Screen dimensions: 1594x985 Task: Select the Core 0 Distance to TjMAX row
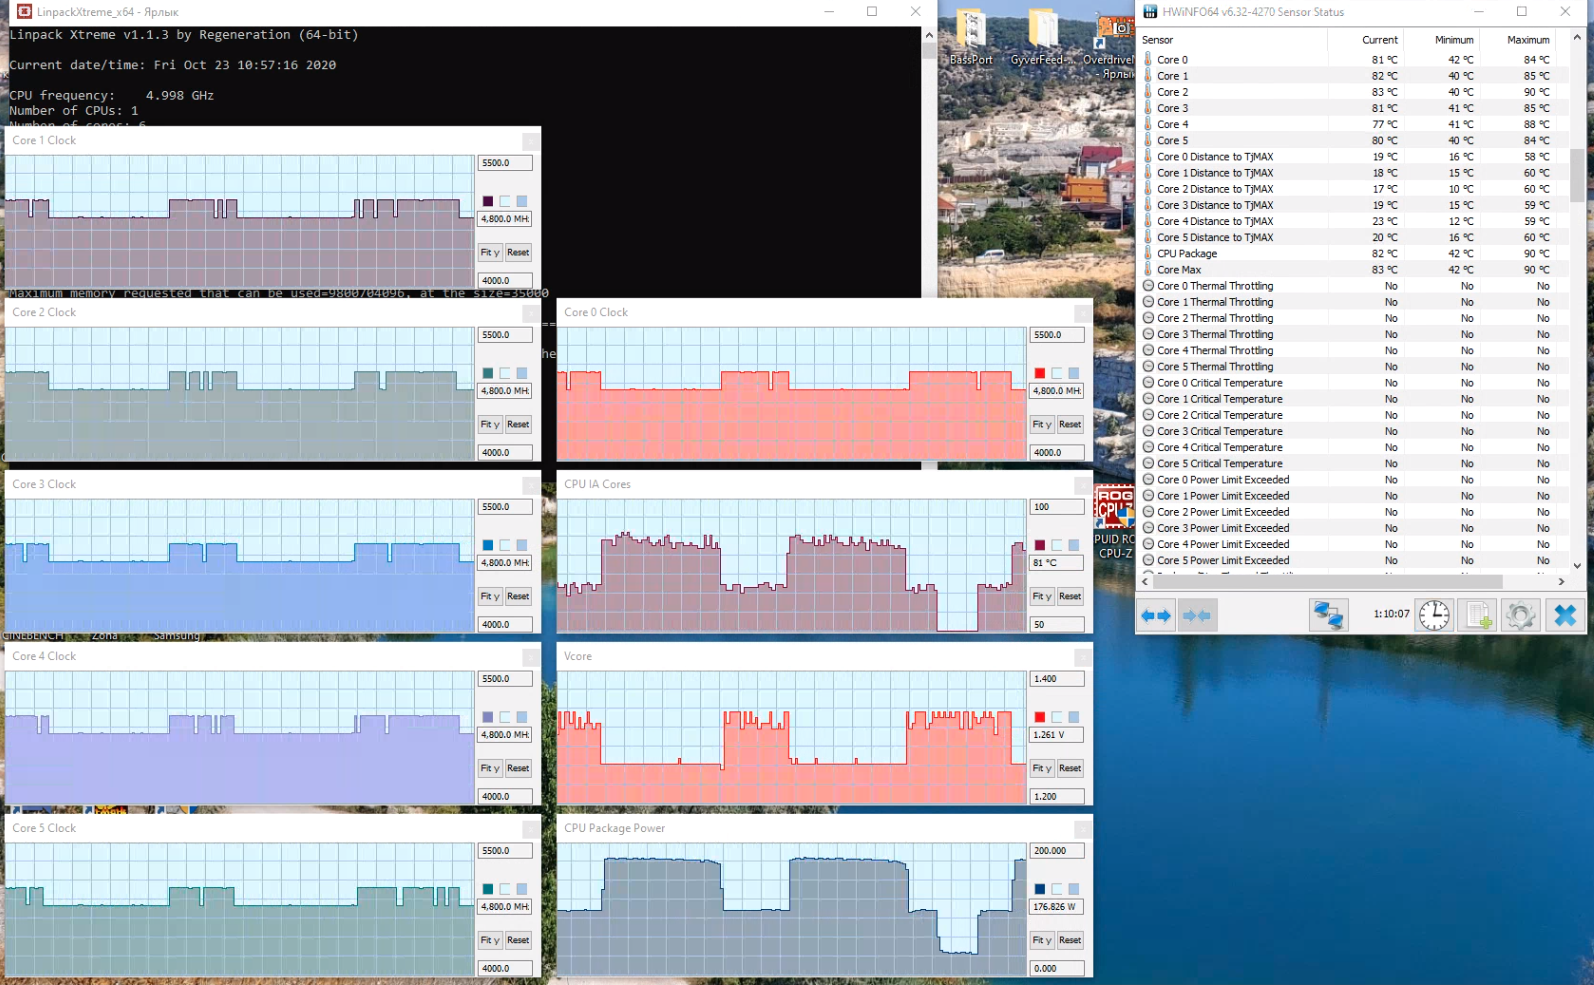[1353, 157]
